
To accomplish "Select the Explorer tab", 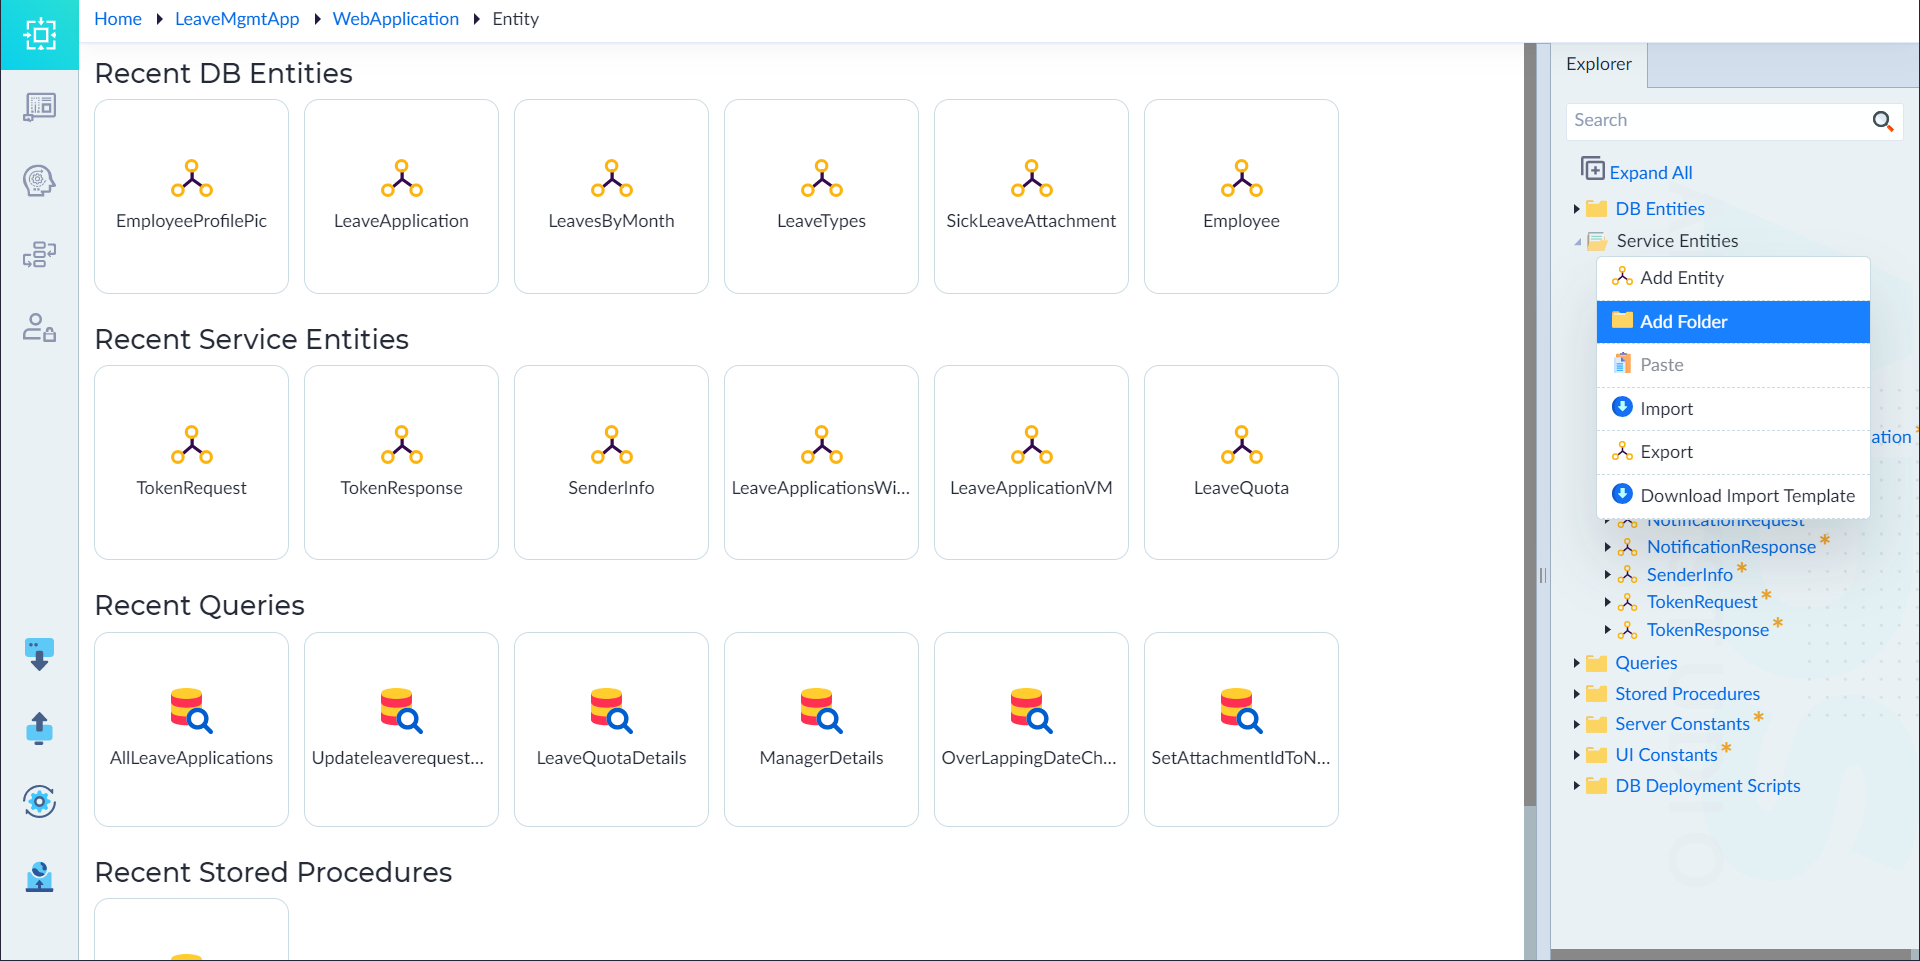I will [1598, 64].
